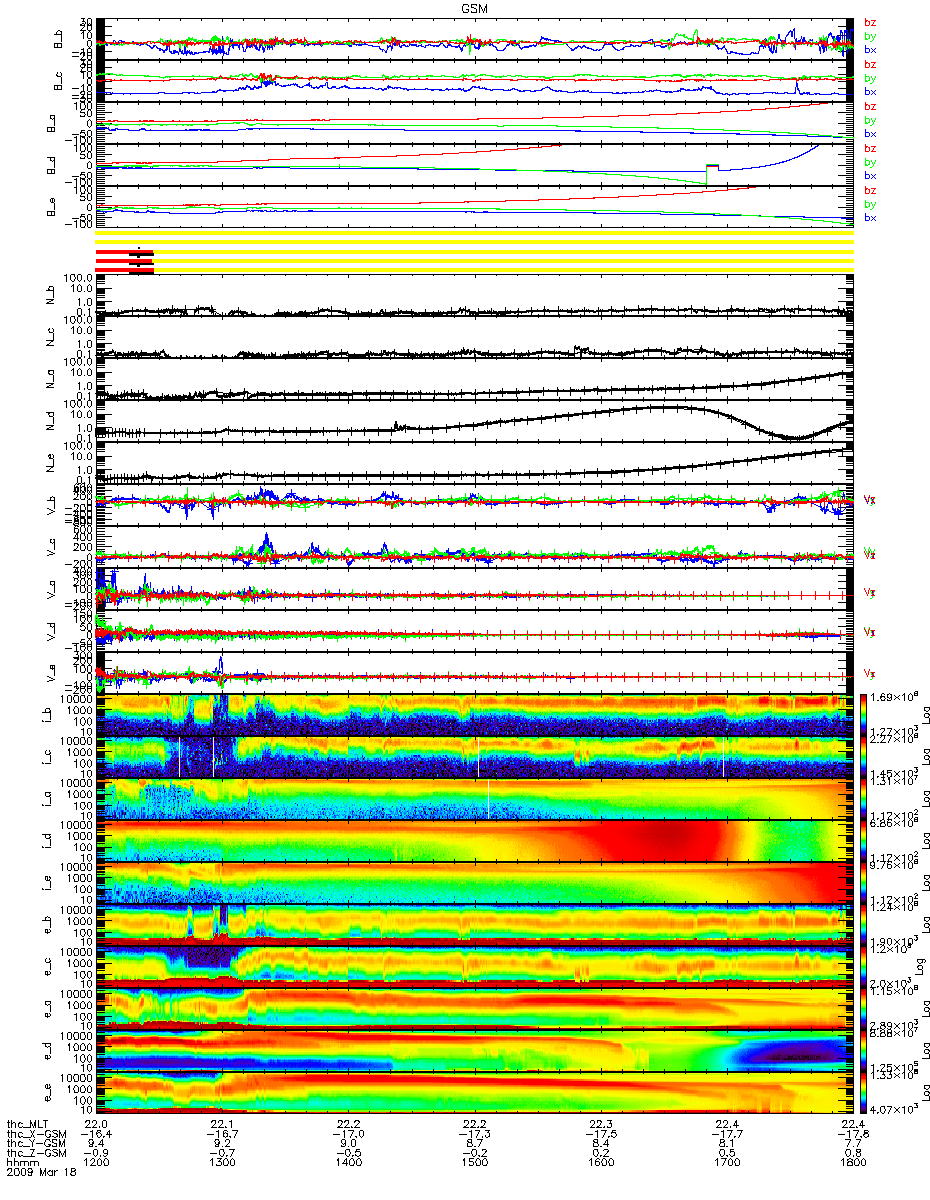Click the 1200 time tick label
This screenshot has width=930, height=1200.
coord(96,1161)
